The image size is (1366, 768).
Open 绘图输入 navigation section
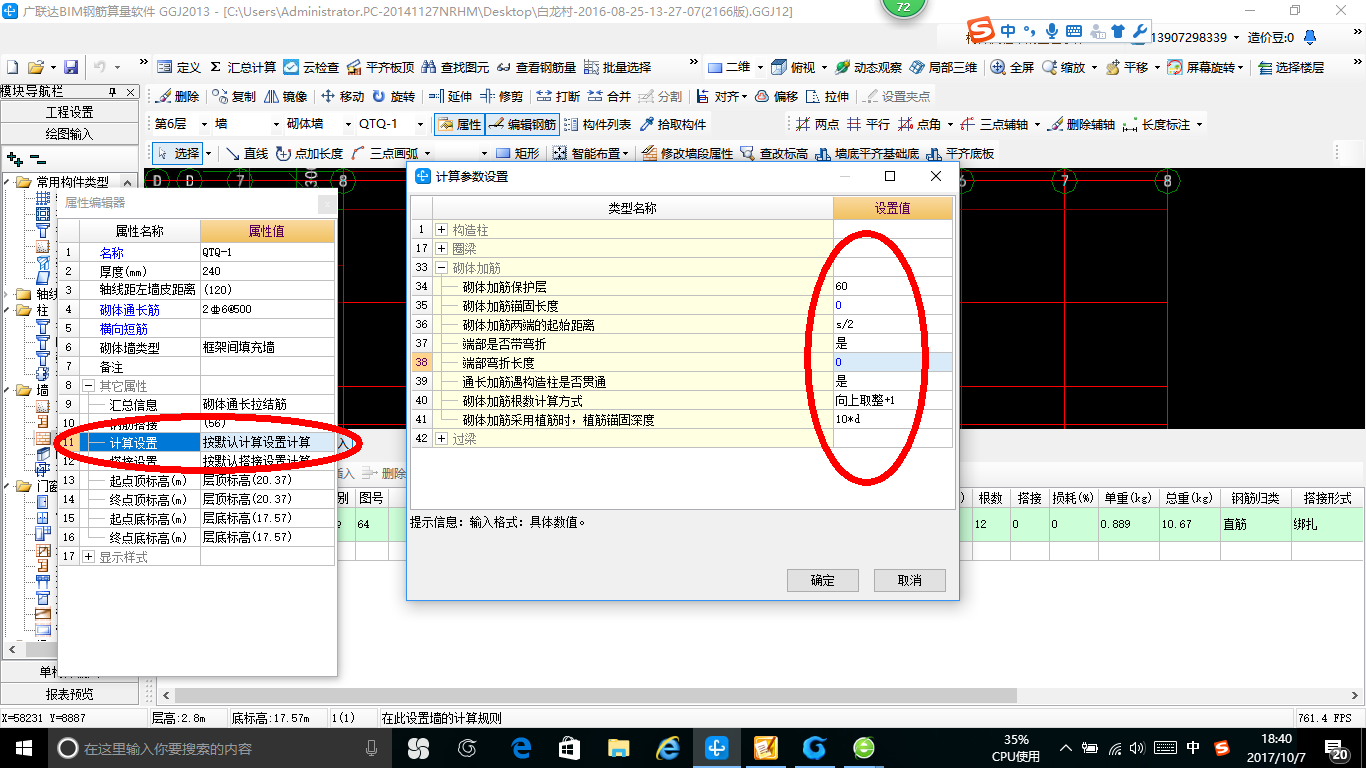69,133
